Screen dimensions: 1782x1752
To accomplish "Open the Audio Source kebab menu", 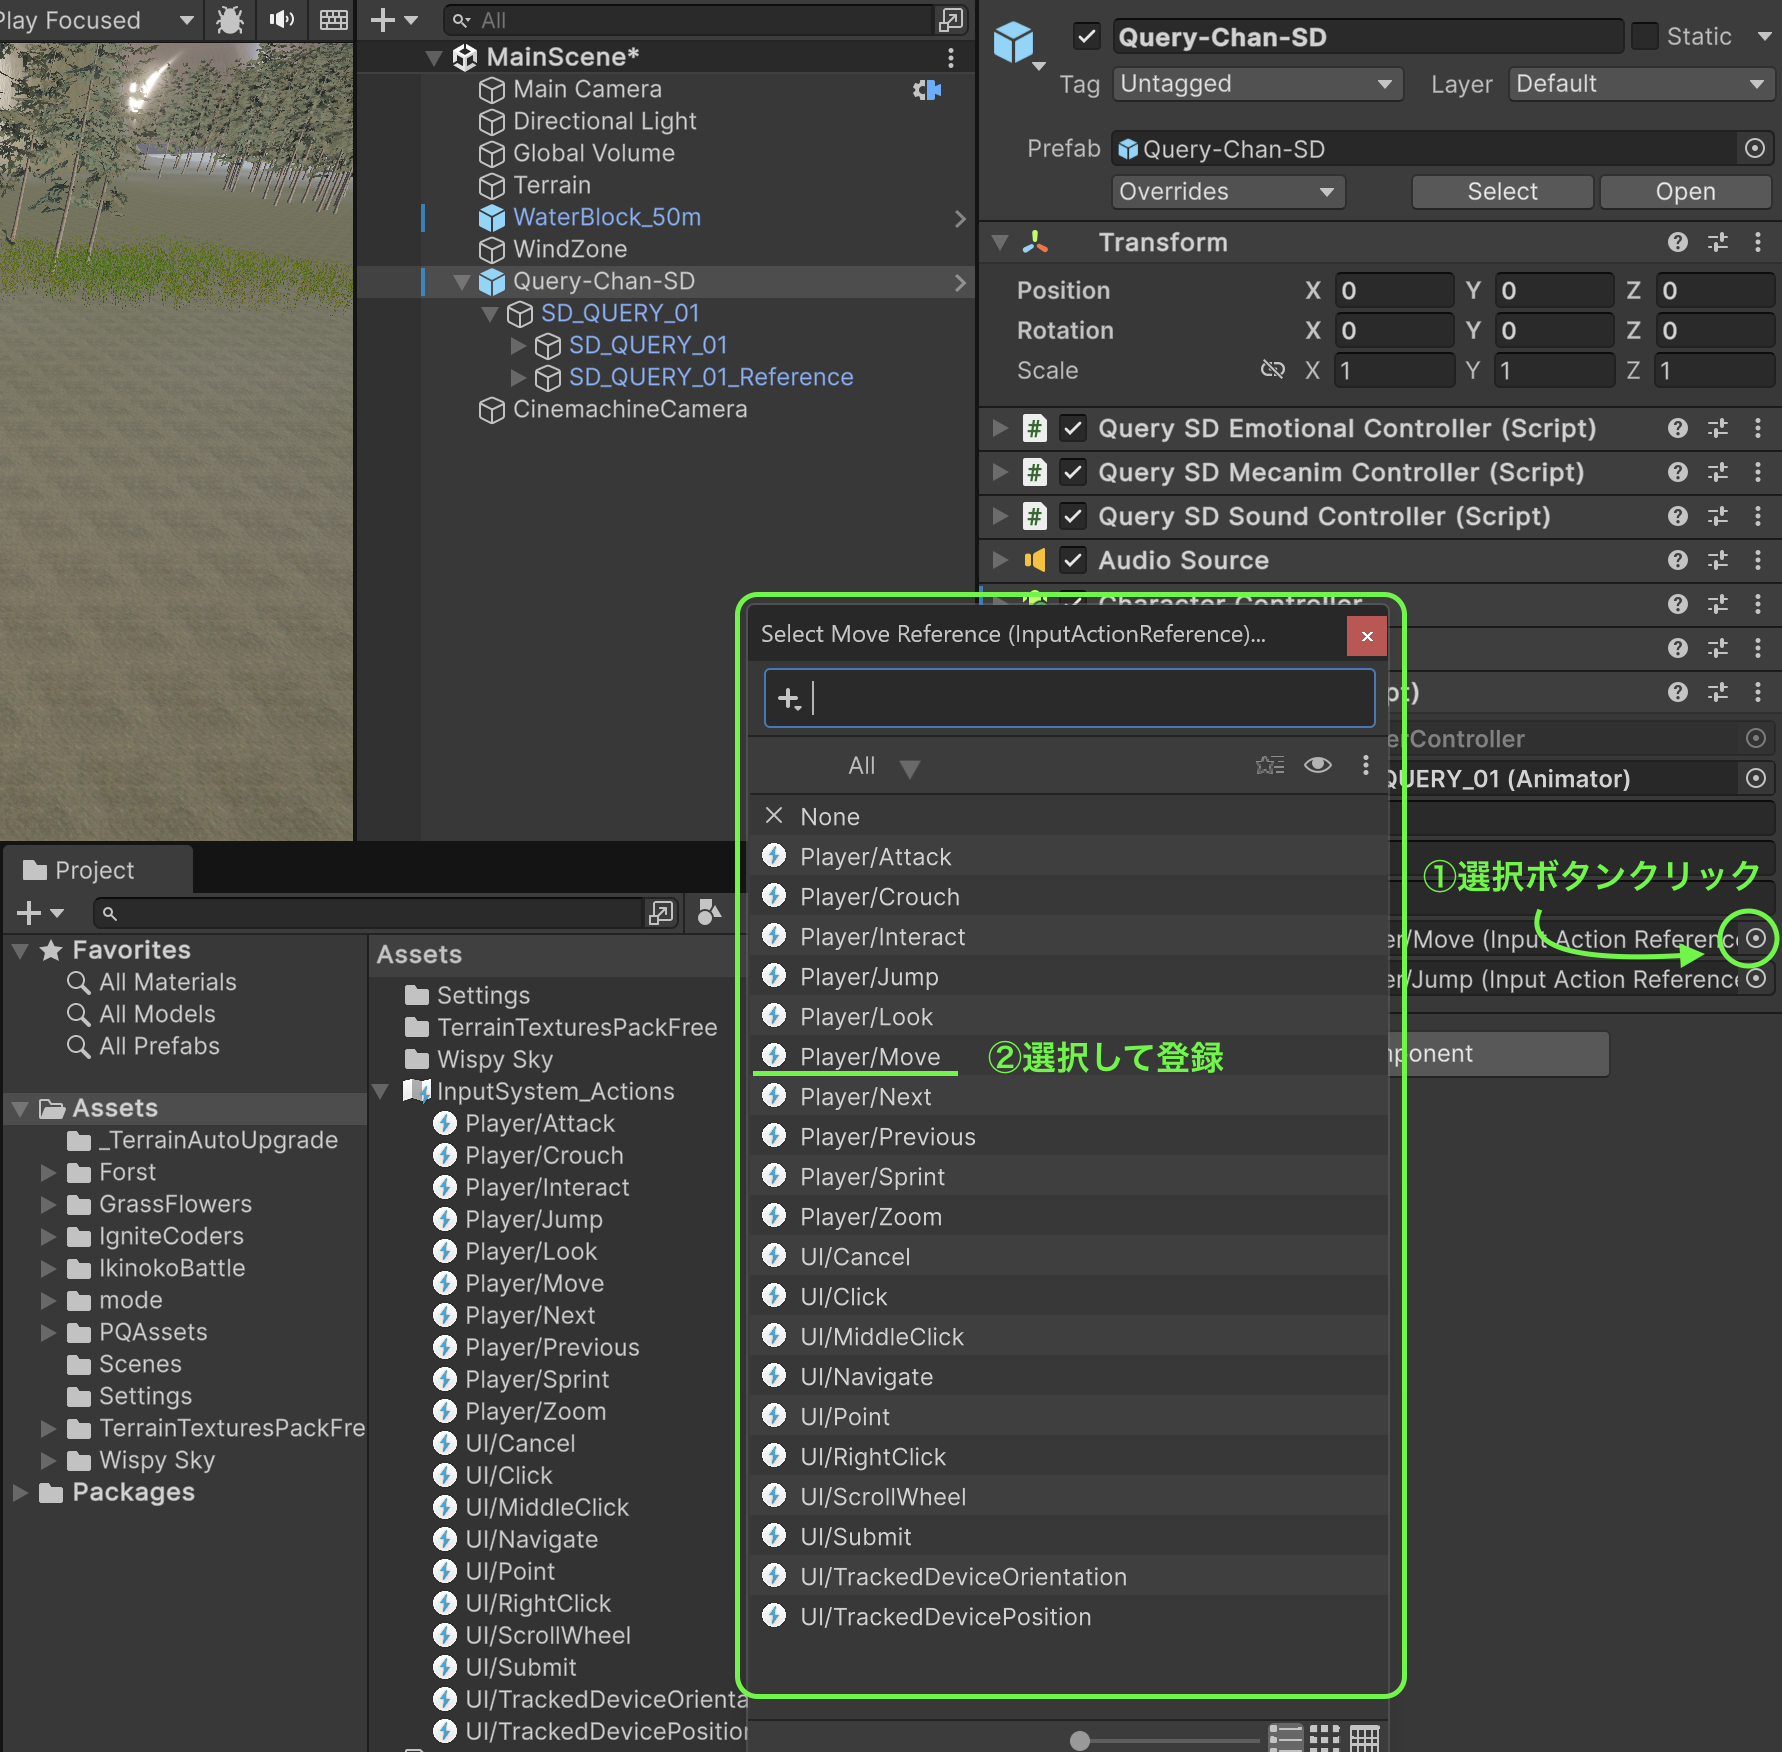I will pyautogui.click(x=1758, y=560).
